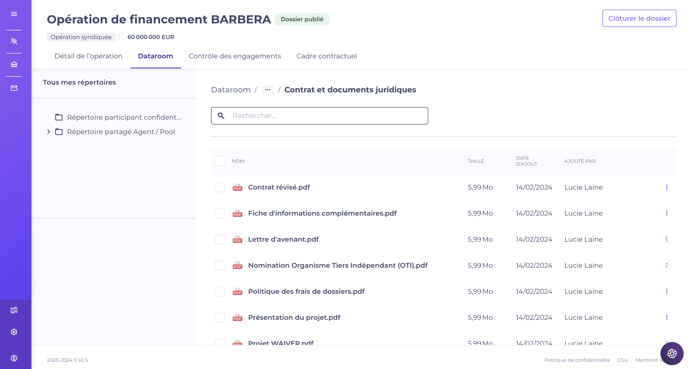Tick the select-all checkbox in table header

click(220, 161)
